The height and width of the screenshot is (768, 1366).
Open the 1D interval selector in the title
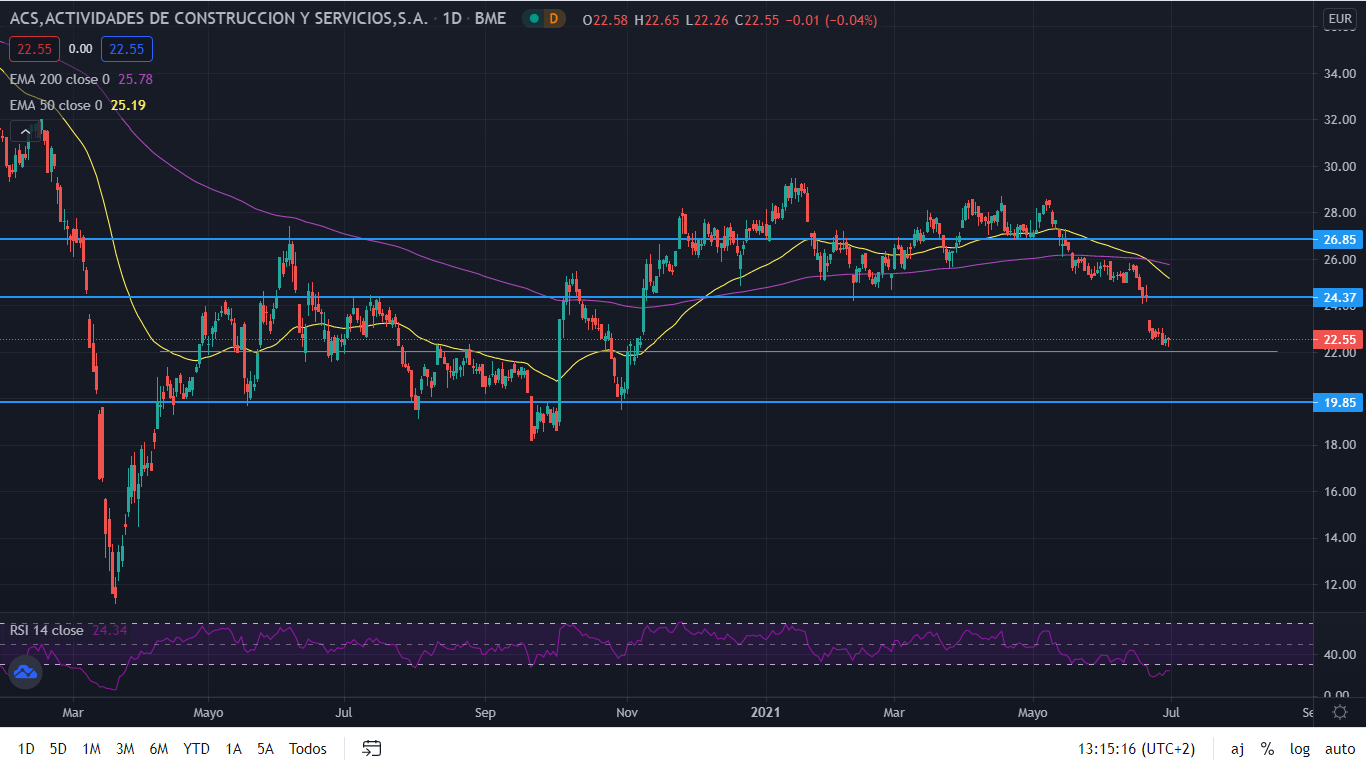coord(453,19)
